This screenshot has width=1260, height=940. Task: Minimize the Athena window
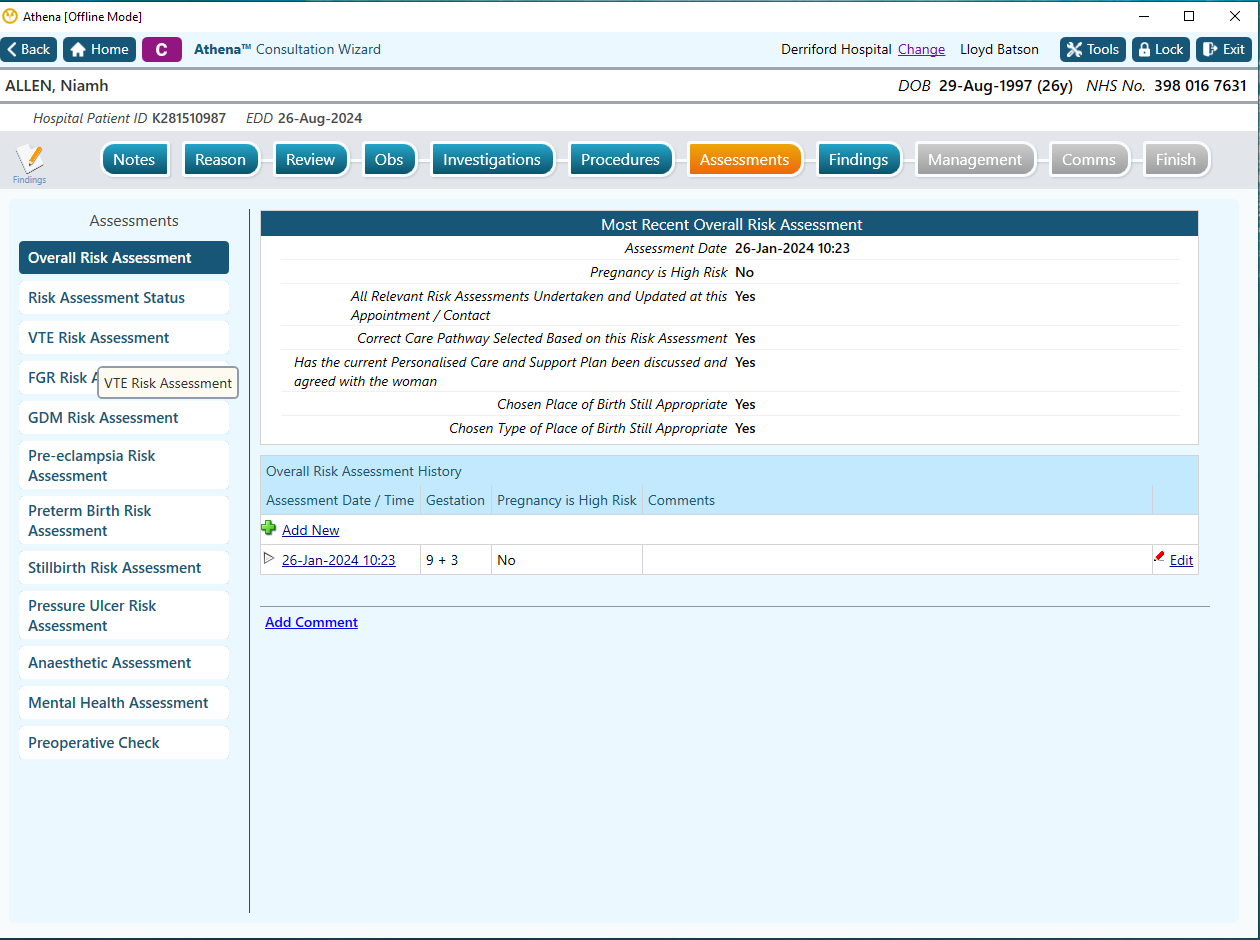click(x=1143, y=16)
